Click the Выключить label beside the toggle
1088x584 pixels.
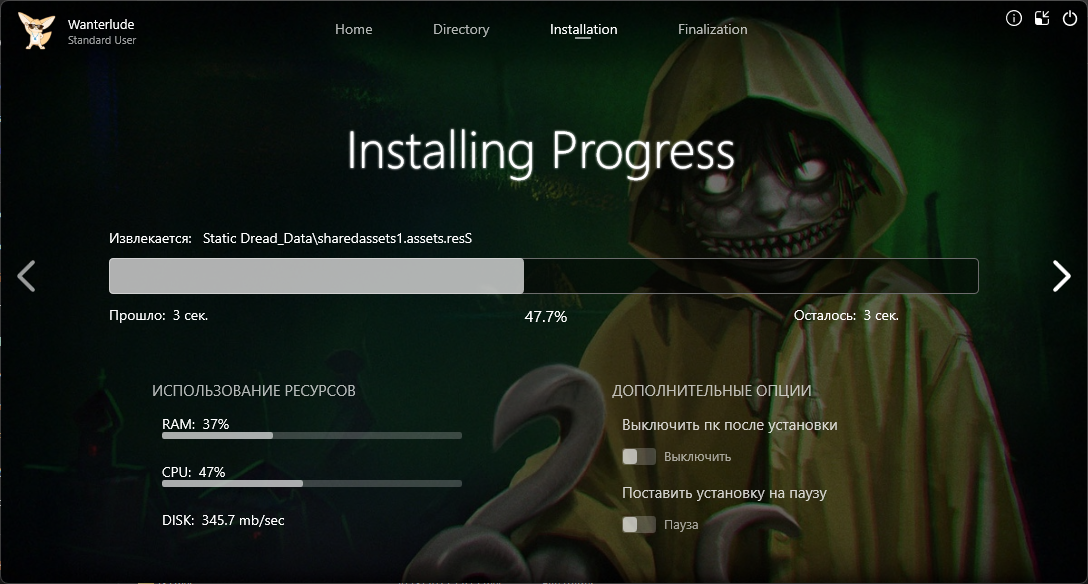(698, 457)
